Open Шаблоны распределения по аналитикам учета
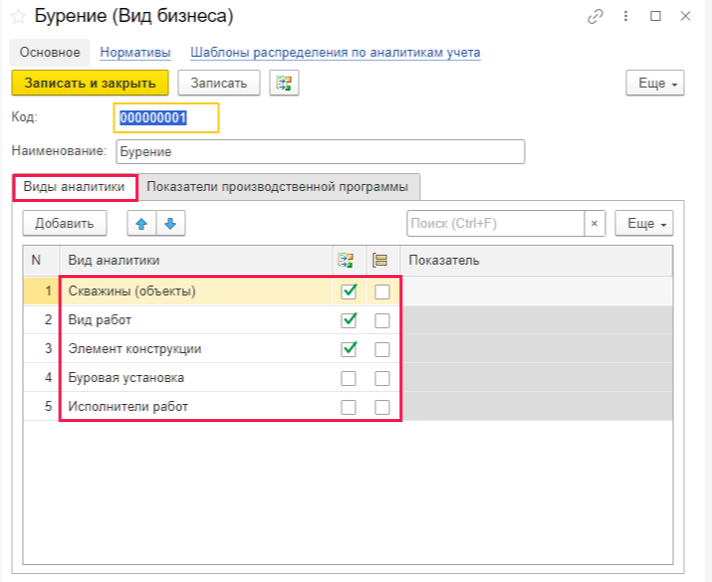 (335, 53)
